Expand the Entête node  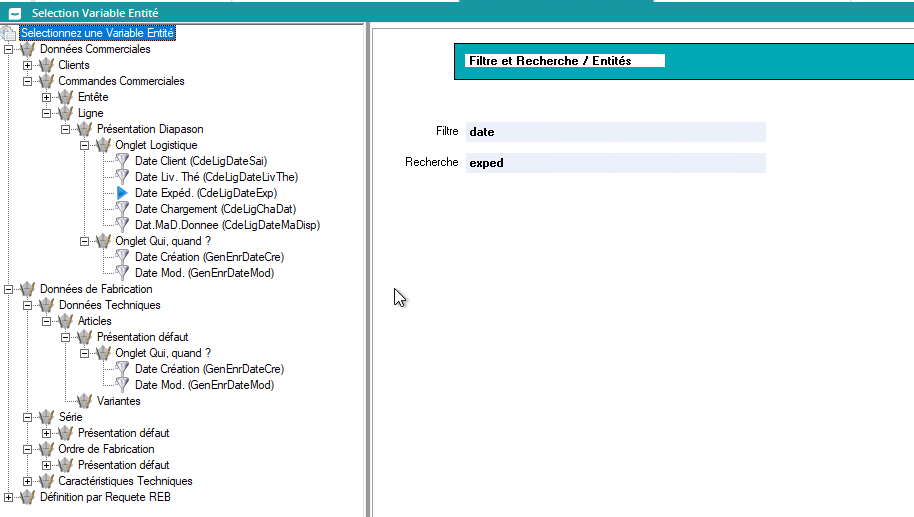(x=47, y=97)
